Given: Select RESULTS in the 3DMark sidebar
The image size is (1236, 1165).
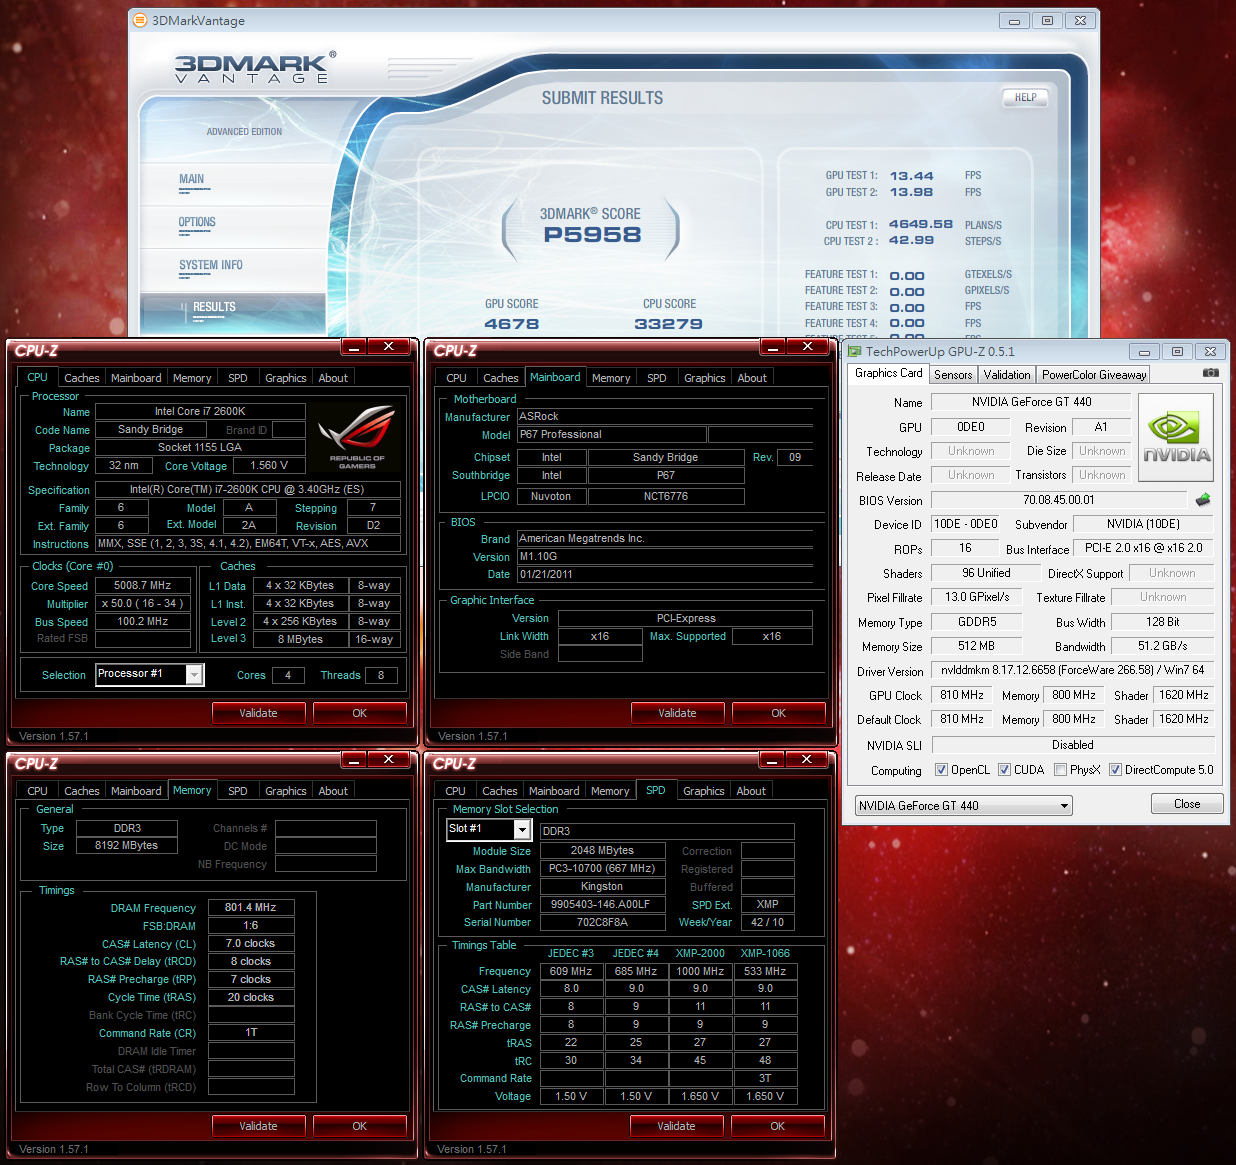Looking at the screenshot, I should coord(214,308).
